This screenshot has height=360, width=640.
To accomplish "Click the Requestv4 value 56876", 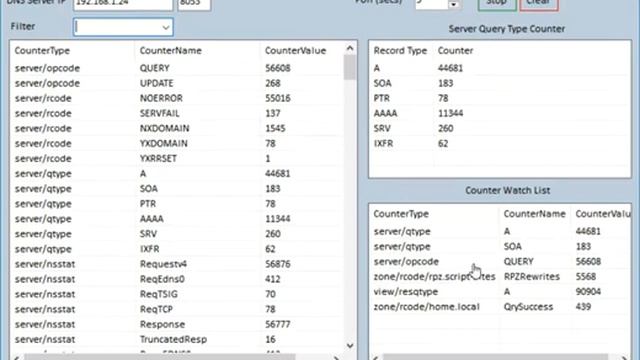I will click(x=278, y=264).
